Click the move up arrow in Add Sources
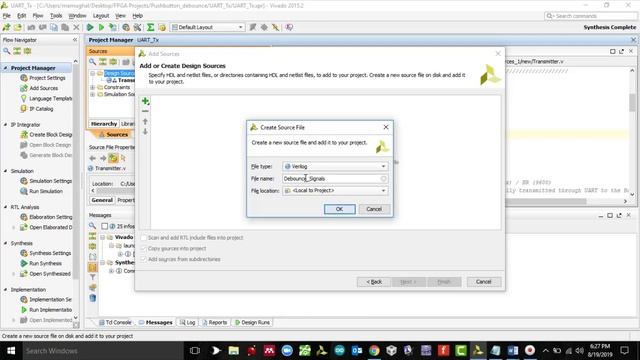Image resolution: width=640 pixels, height=360 pixels. (145, 121)
